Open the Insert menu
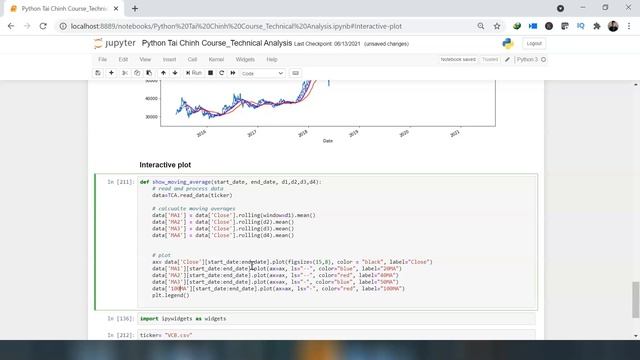 (x=169, y=60)
